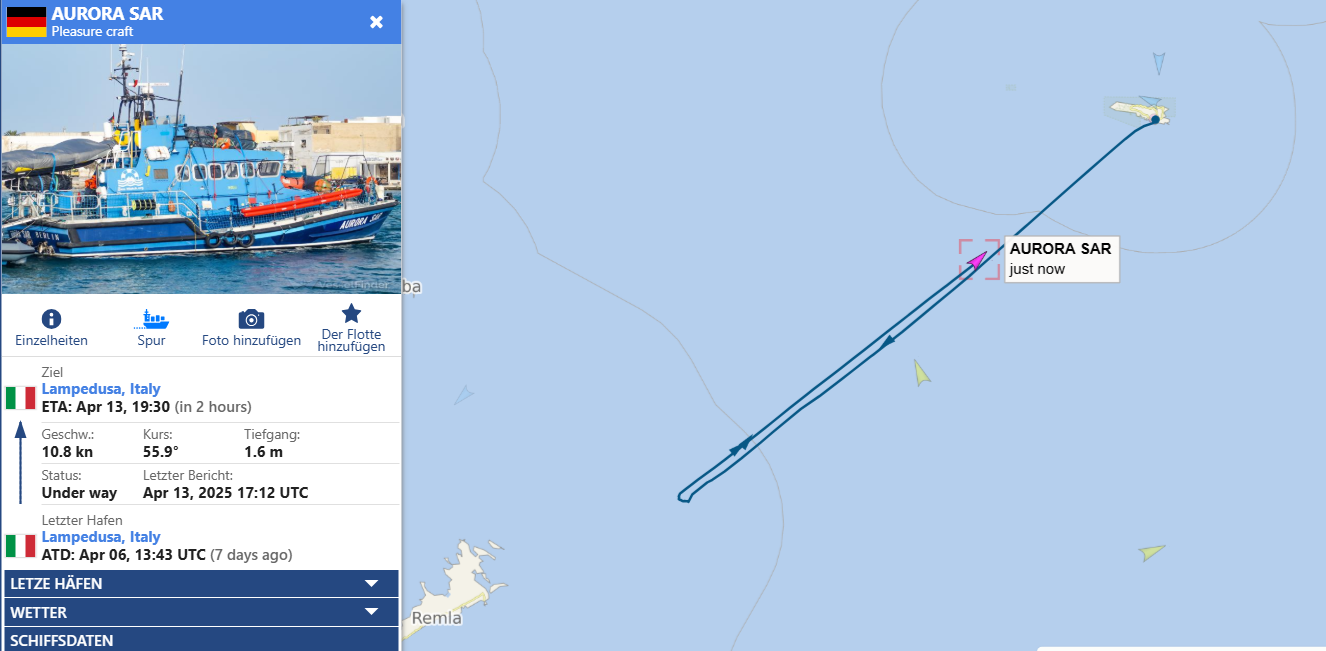Open the last port Lampedusa, Italy link
Screen dimensions: 1326x651
pos(101,537)
